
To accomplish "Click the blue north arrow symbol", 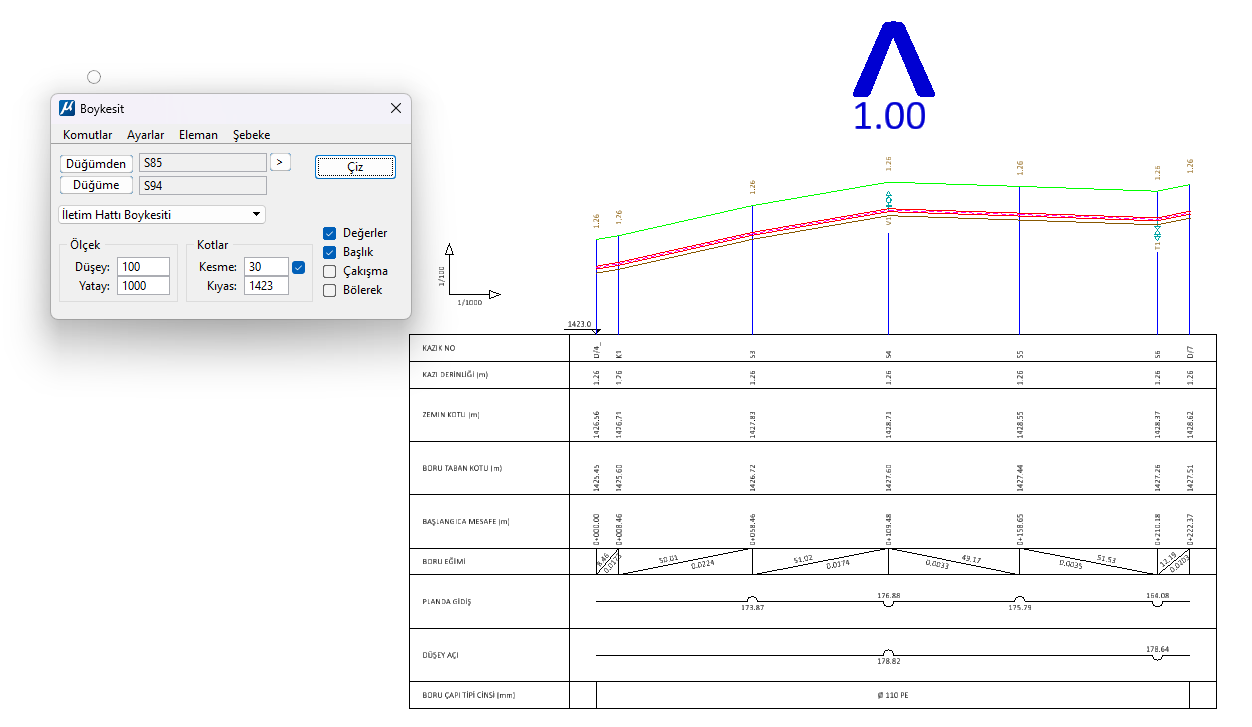I will (893, 59).
